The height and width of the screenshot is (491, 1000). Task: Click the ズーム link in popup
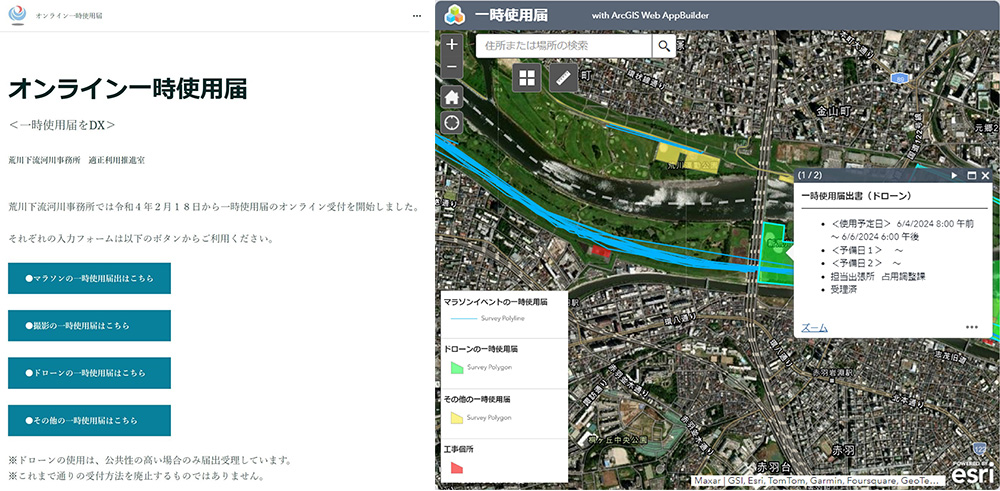(814, 327)
